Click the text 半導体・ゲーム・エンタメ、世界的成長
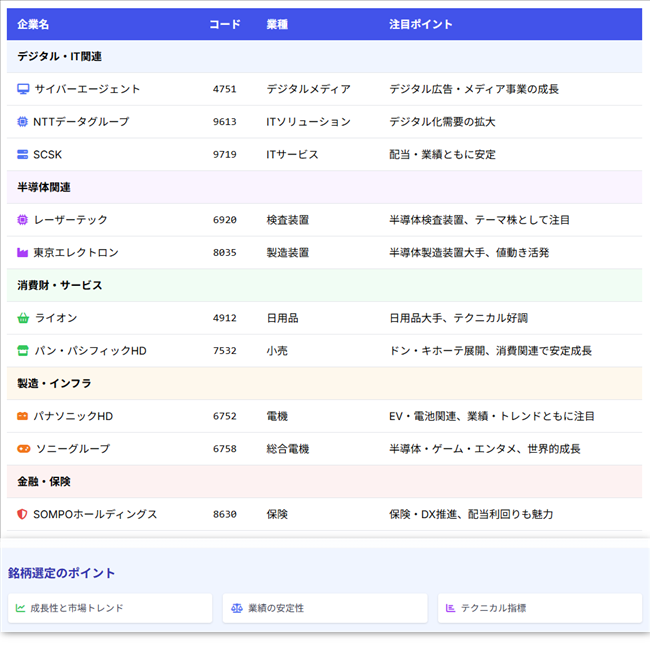650x667 pixels. coord(485,449)
